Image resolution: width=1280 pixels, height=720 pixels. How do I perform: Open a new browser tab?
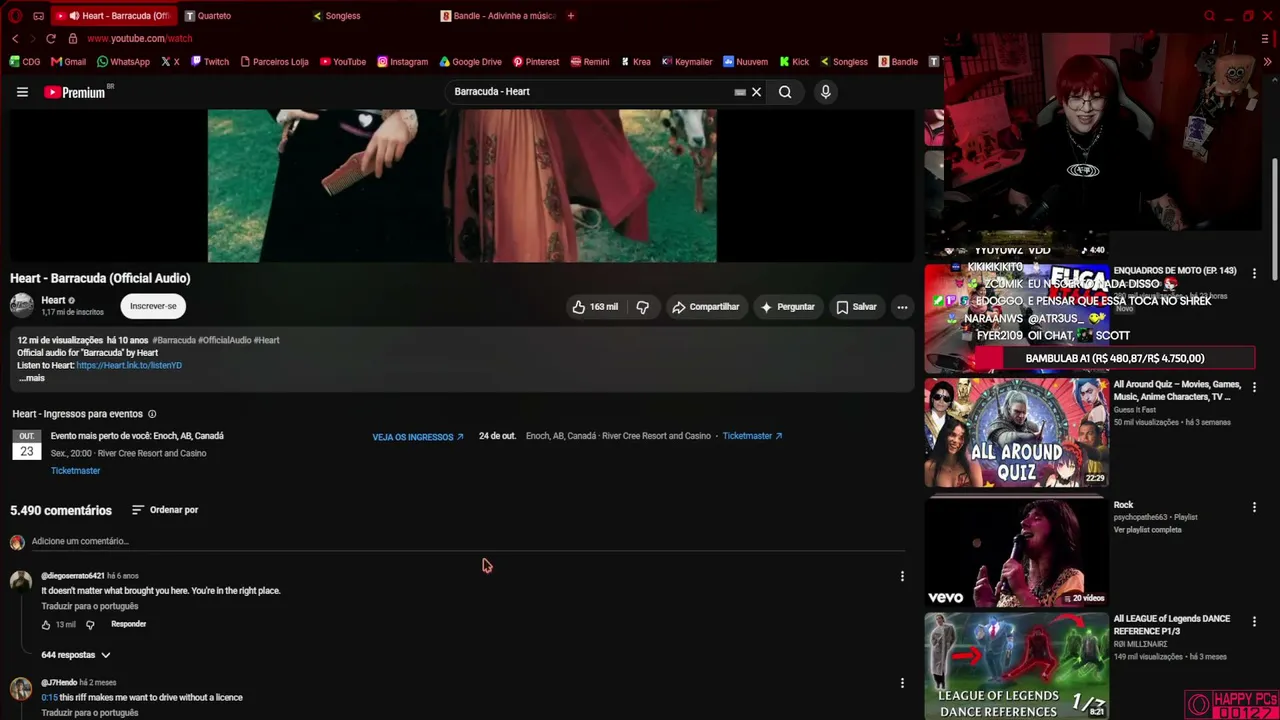coord(571,16)
